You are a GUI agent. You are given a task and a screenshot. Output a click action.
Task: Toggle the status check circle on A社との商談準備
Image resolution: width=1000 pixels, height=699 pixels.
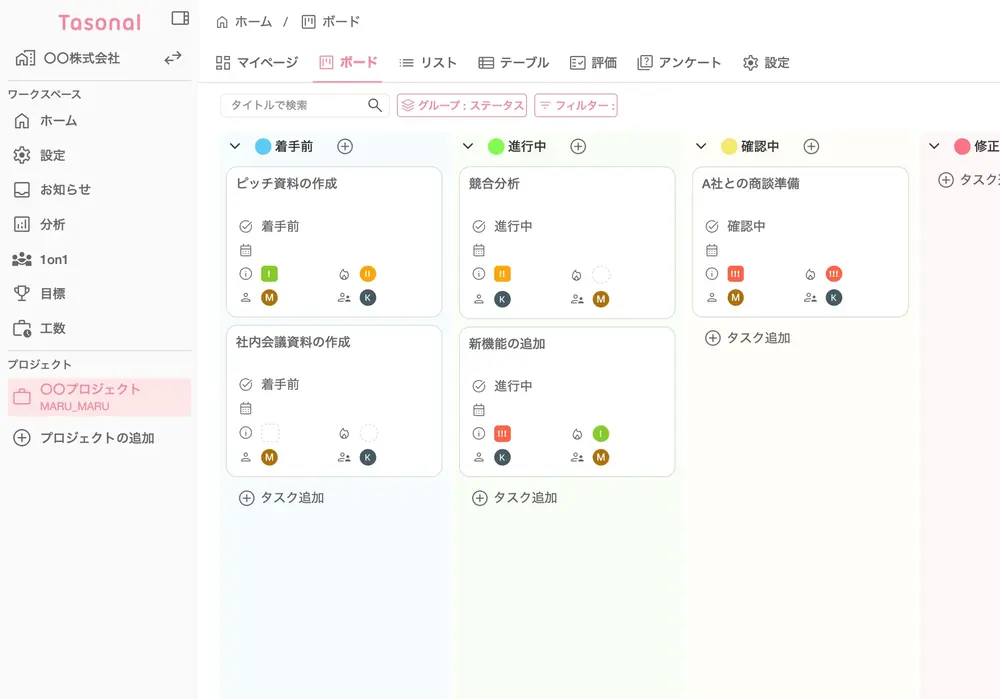(712, 226)
